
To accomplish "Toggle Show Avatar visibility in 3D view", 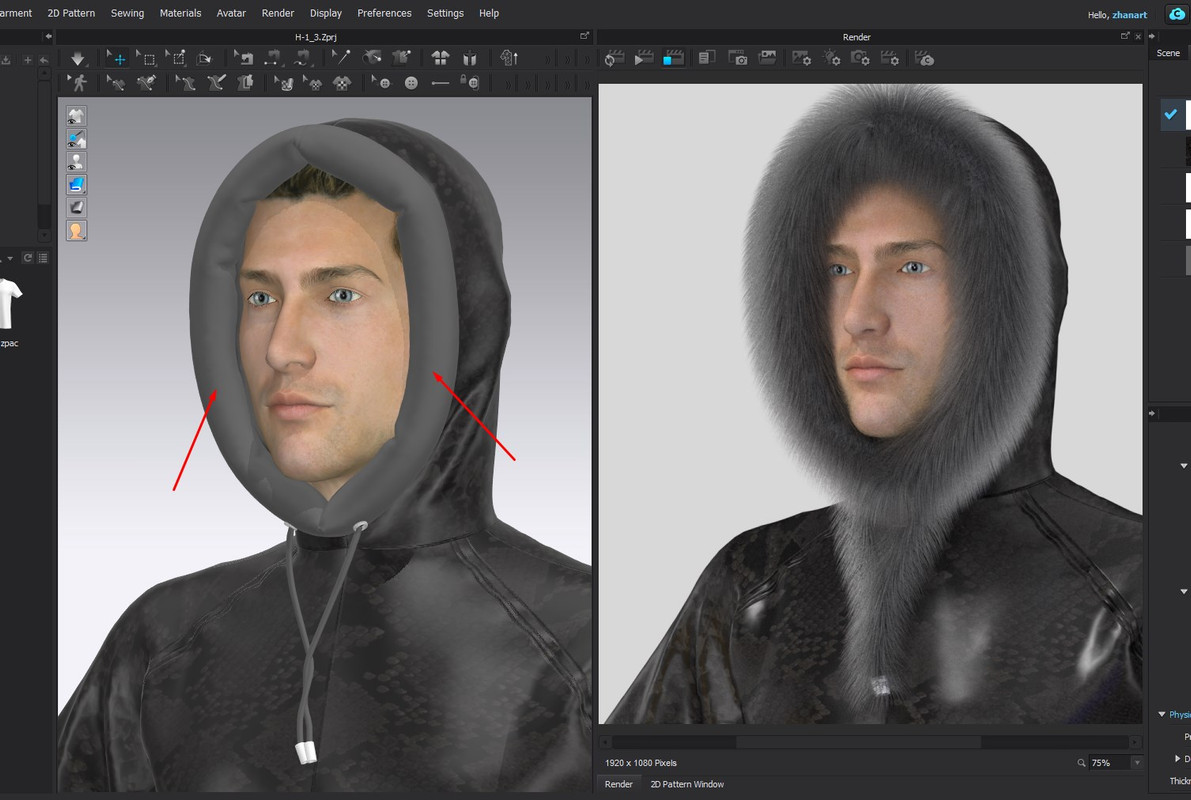I will pos(76,162).
